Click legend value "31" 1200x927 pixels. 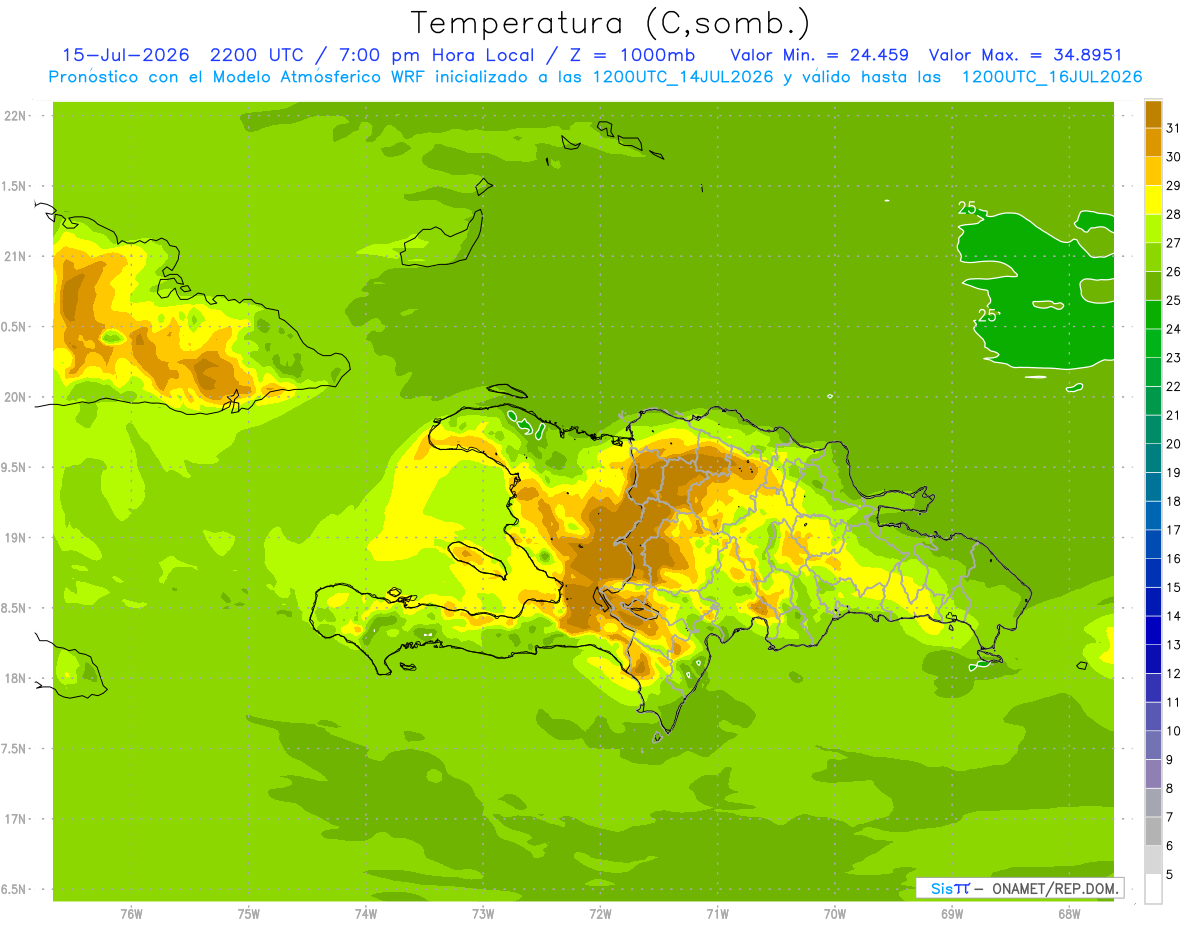click(x=1173, y=128)
